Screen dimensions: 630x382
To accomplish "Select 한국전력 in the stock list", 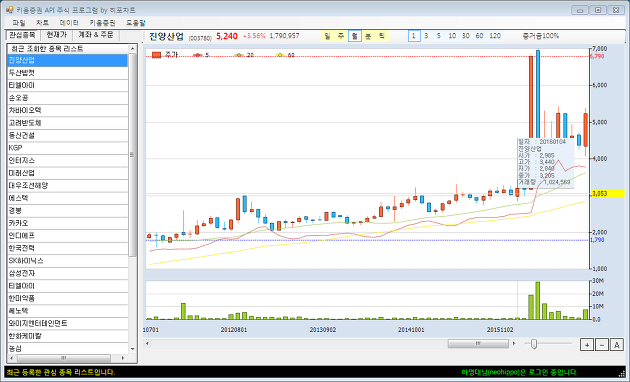I will [x=68, y=248].
